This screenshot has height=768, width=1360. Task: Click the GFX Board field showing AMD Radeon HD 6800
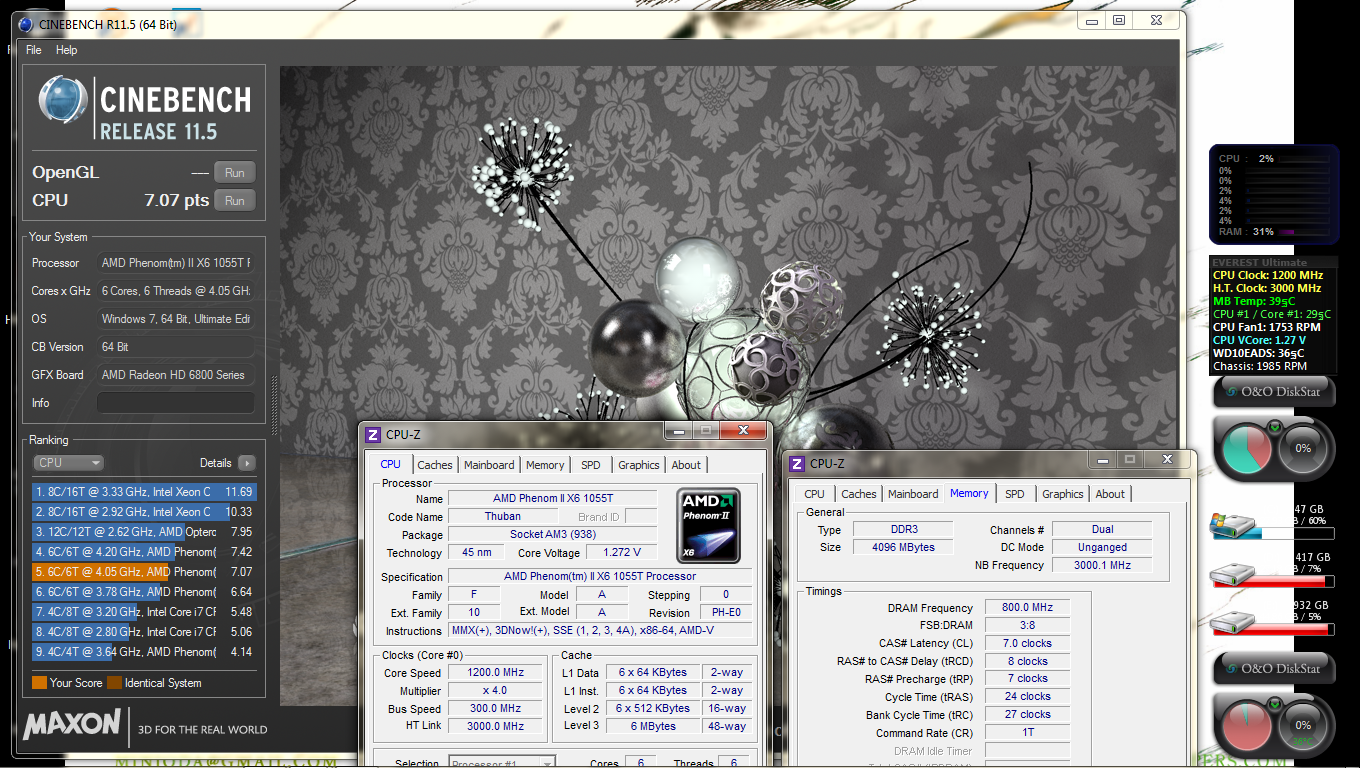click(175, 375)
